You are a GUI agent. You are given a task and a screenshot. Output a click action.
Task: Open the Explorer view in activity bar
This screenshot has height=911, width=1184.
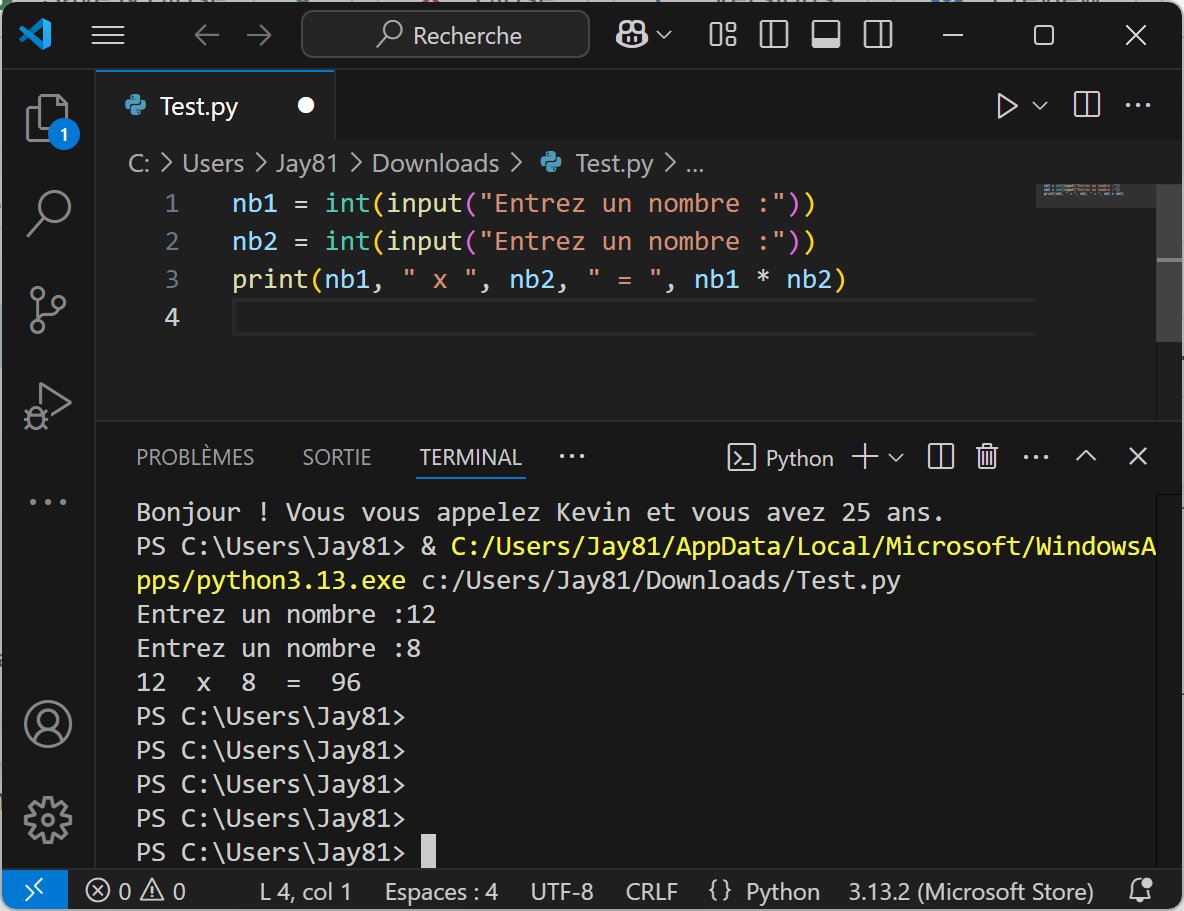(x=47, y=119)
